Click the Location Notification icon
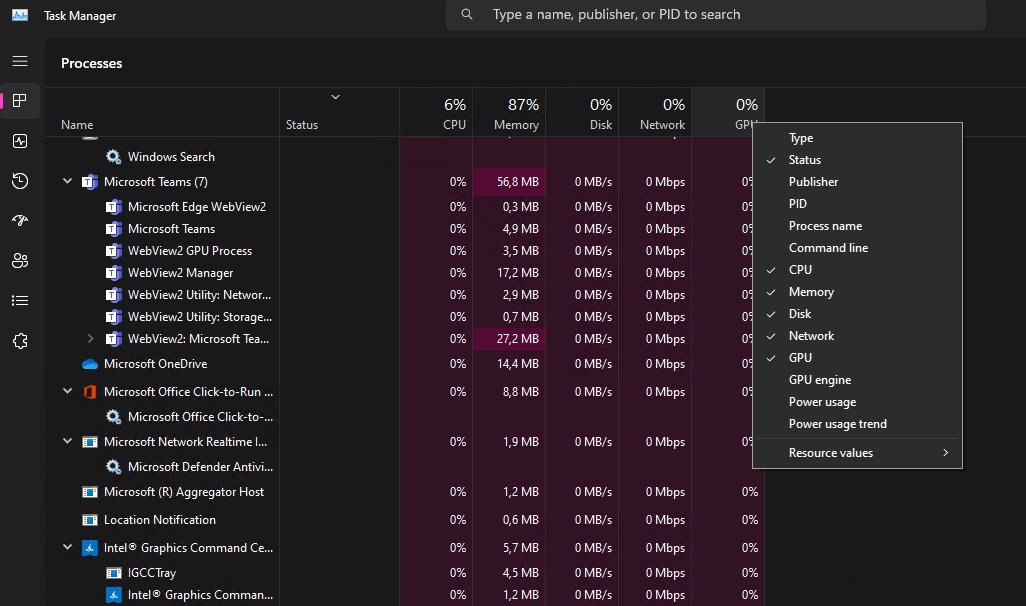Image resolution: width=1026 pixels, height=606 pixels. [x=90, y=520]
